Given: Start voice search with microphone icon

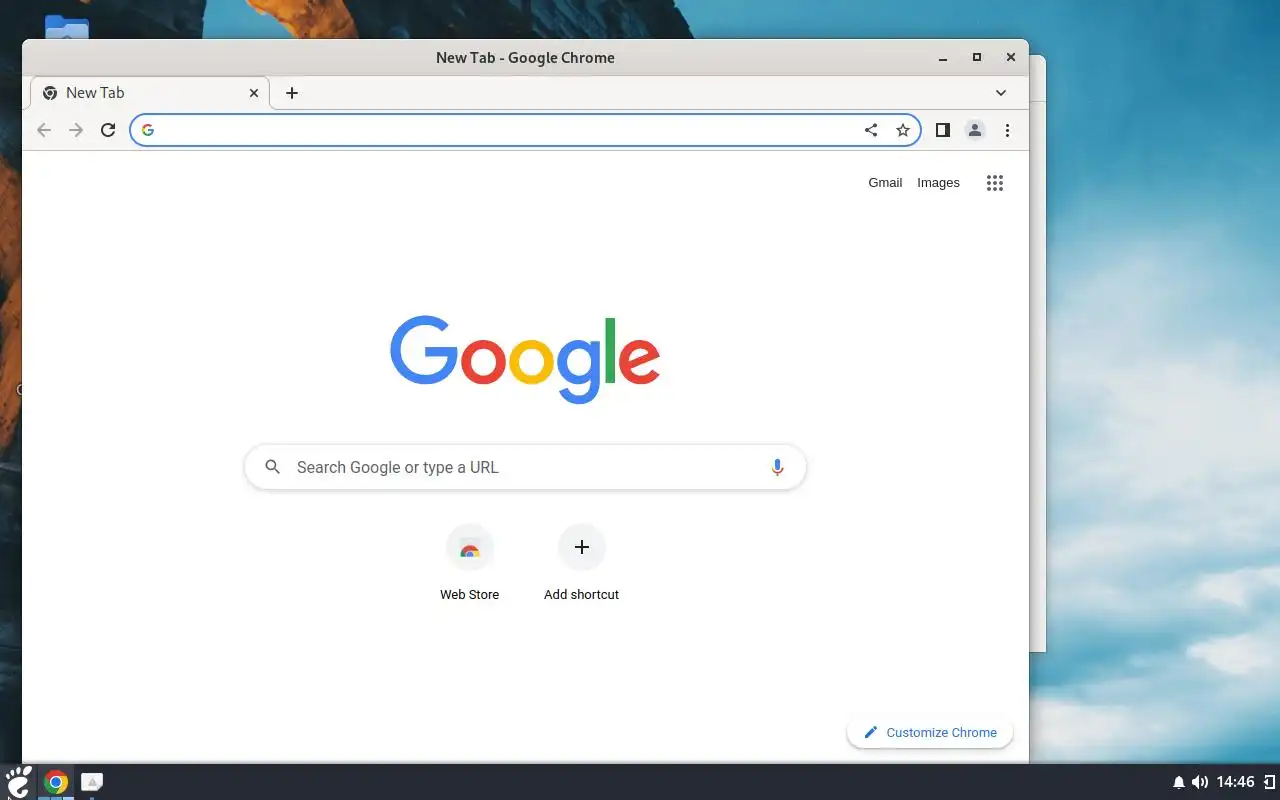Looking at the screenshot, I should tap(777, 467).
